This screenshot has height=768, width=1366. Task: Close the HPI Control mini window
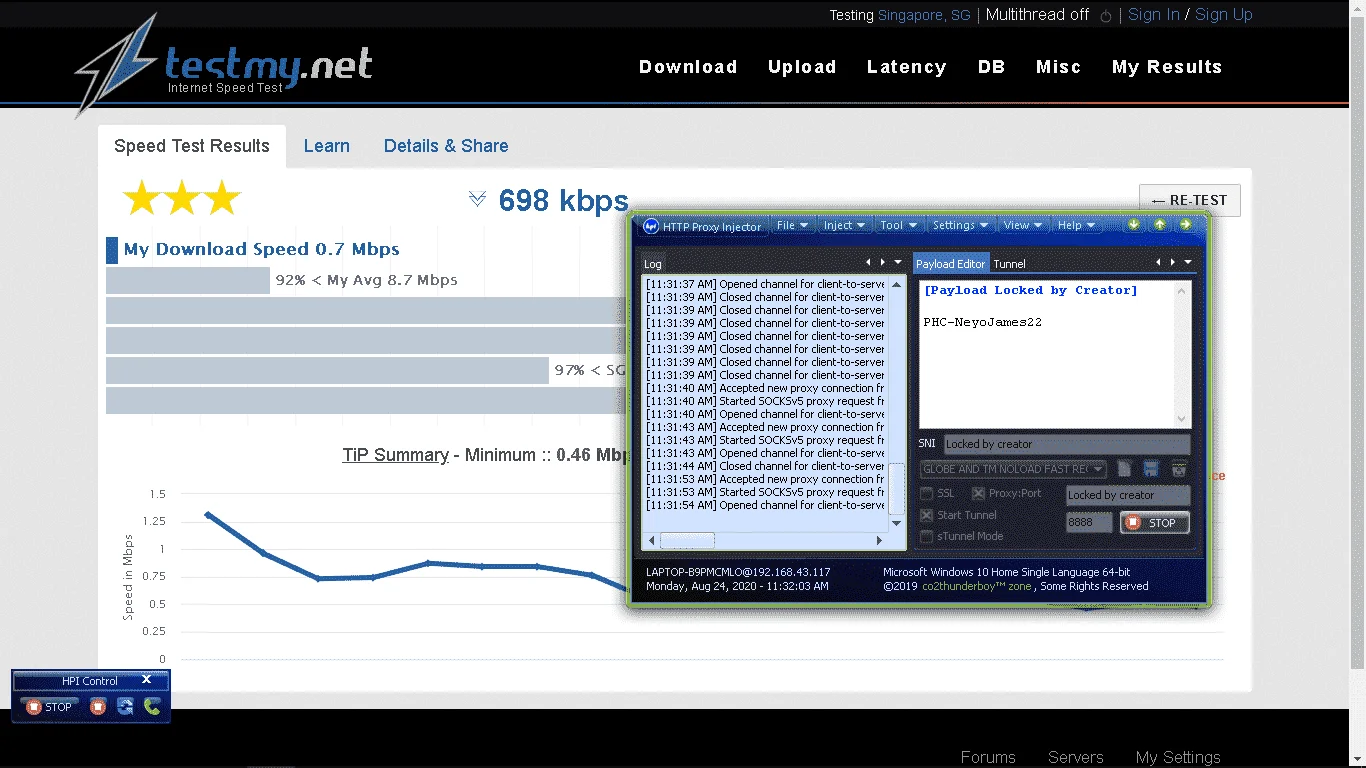(146, 680)
